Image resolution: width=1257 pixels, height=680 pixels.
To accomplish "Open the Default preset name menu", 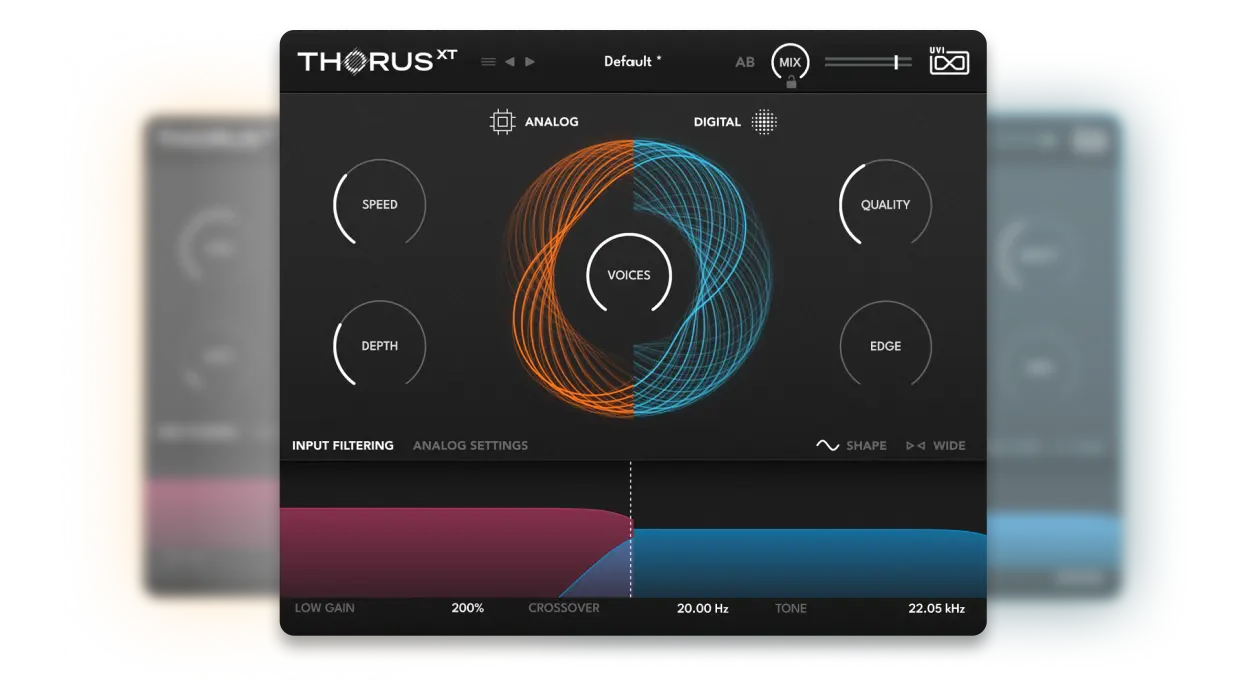I will pyautogui.click(x=633, y=61).
